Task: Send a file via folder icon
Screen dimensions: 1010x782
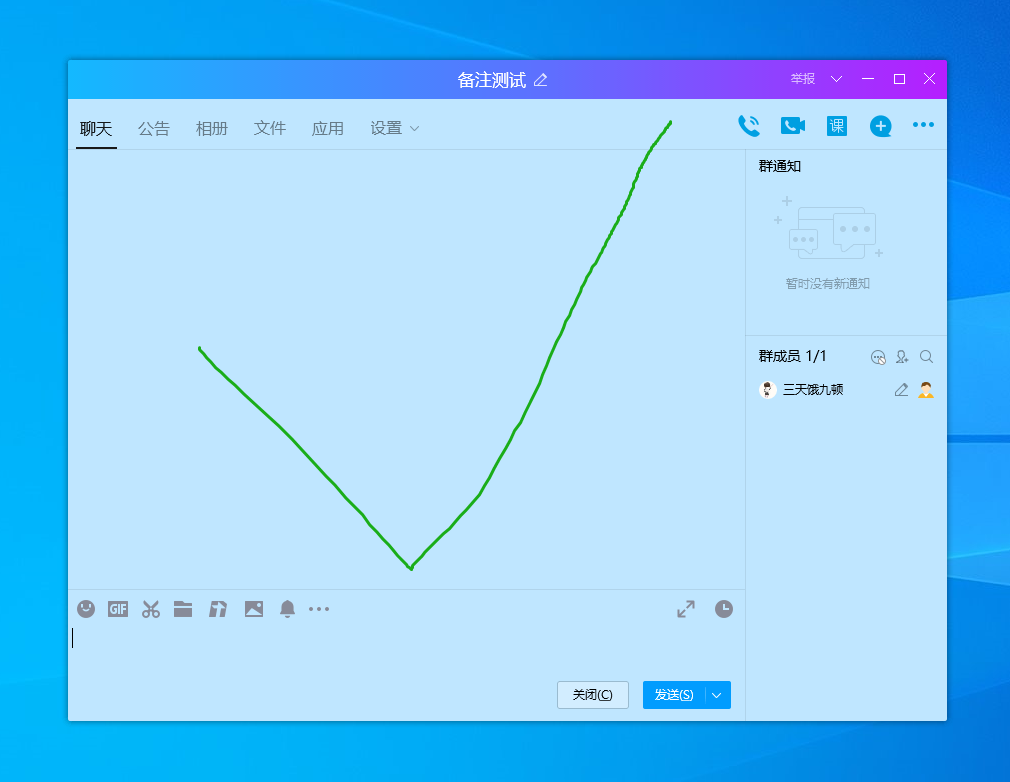Action: point(183,609)
